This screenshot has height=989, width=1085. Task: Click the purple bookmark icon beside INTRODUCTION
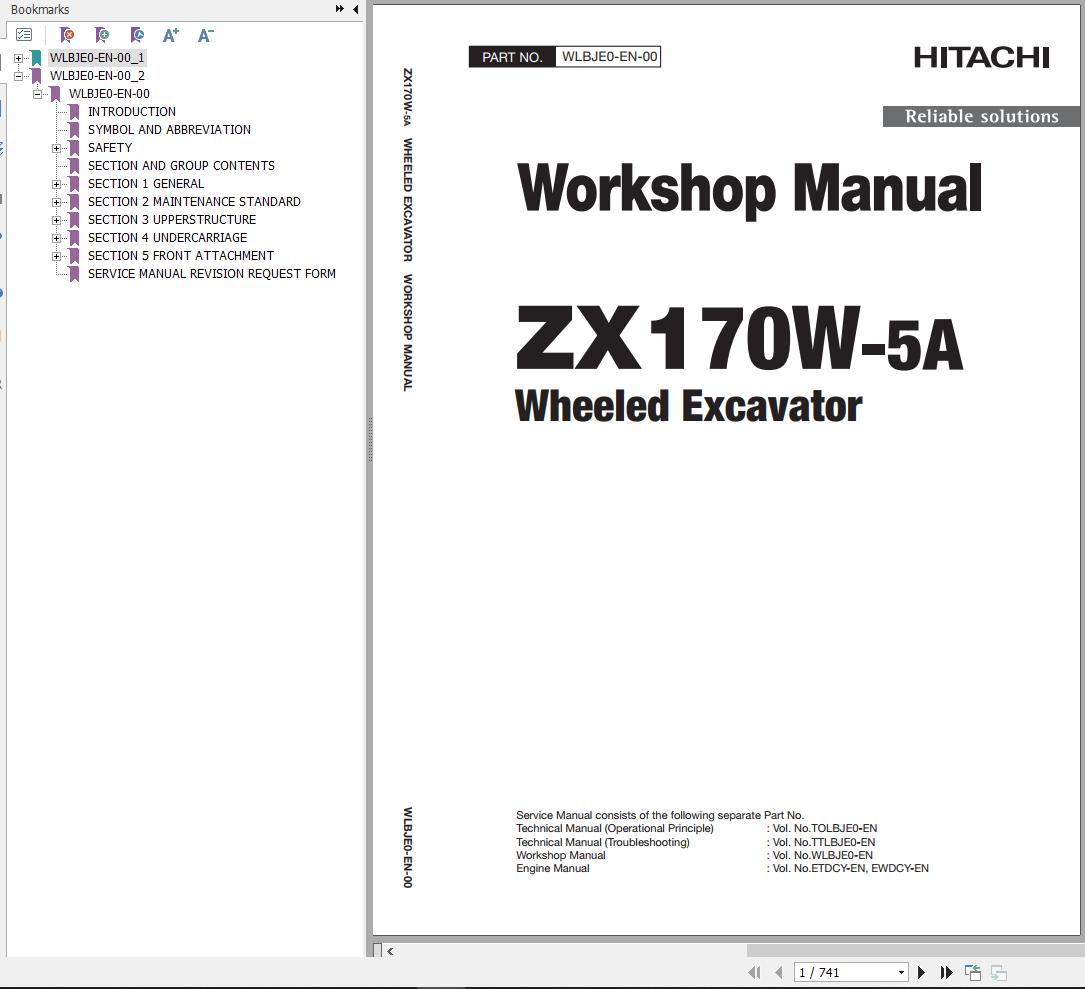pos(74,112)
